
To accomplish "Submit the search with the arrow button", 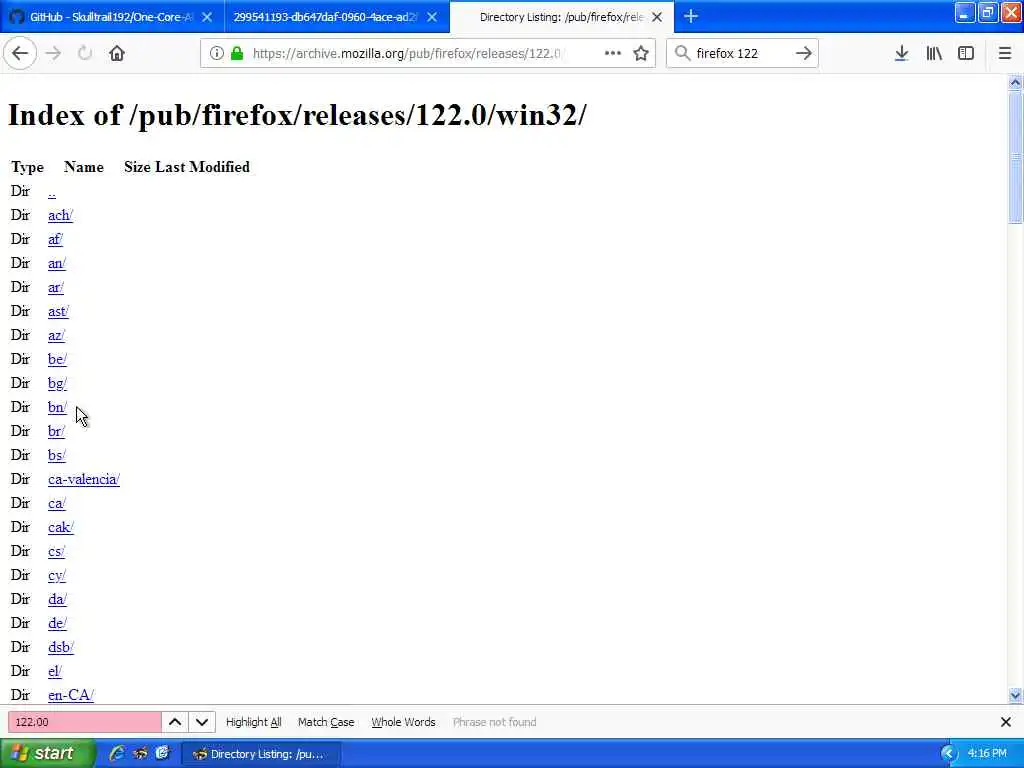I will pyautogui.click(x=804, y=53).
